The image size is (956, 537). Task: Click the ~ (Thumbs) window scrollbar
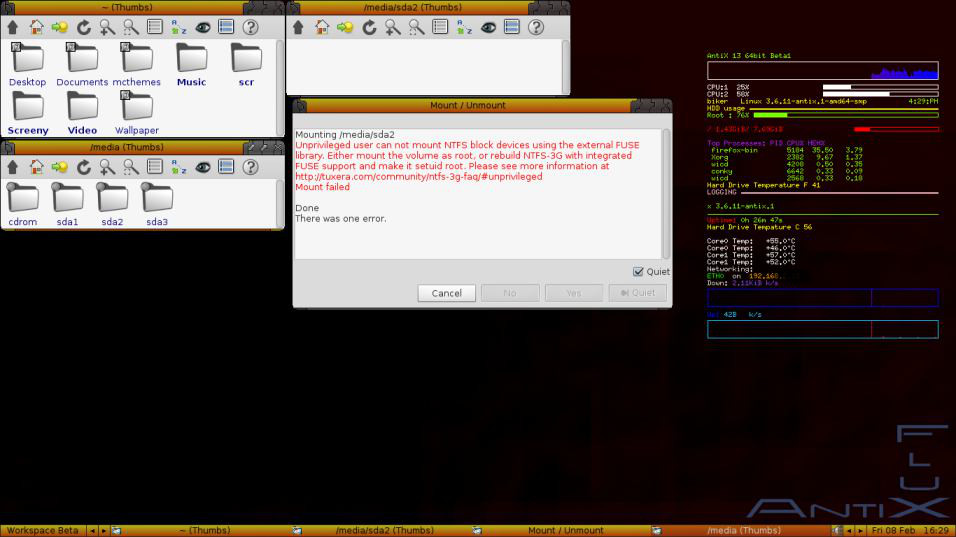(280, 88)
